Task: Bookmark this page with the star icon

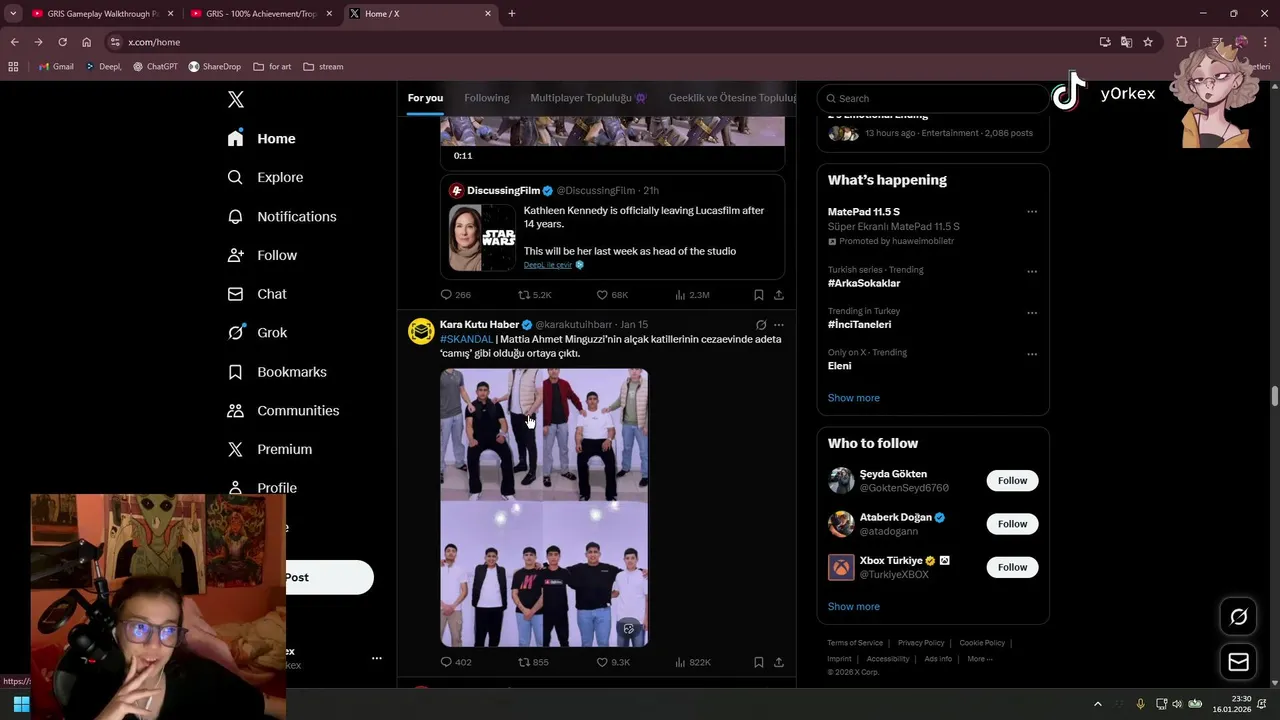Action: click(1148, 42)
